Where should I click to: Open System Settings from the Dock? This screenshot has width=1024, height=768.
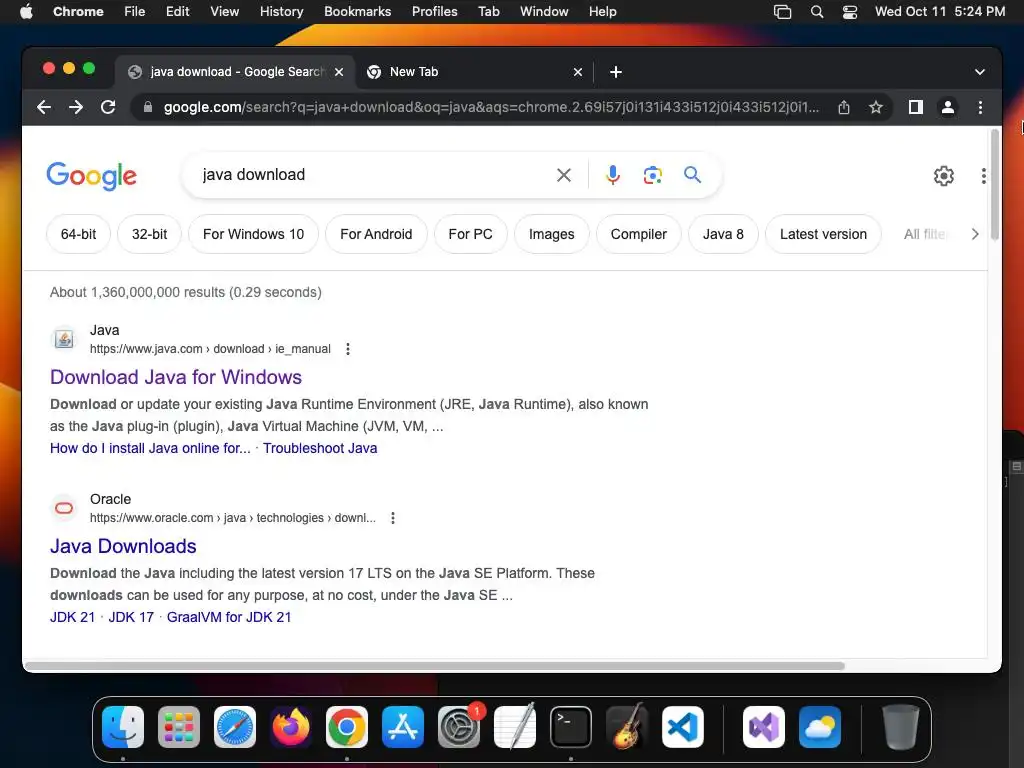459,727
